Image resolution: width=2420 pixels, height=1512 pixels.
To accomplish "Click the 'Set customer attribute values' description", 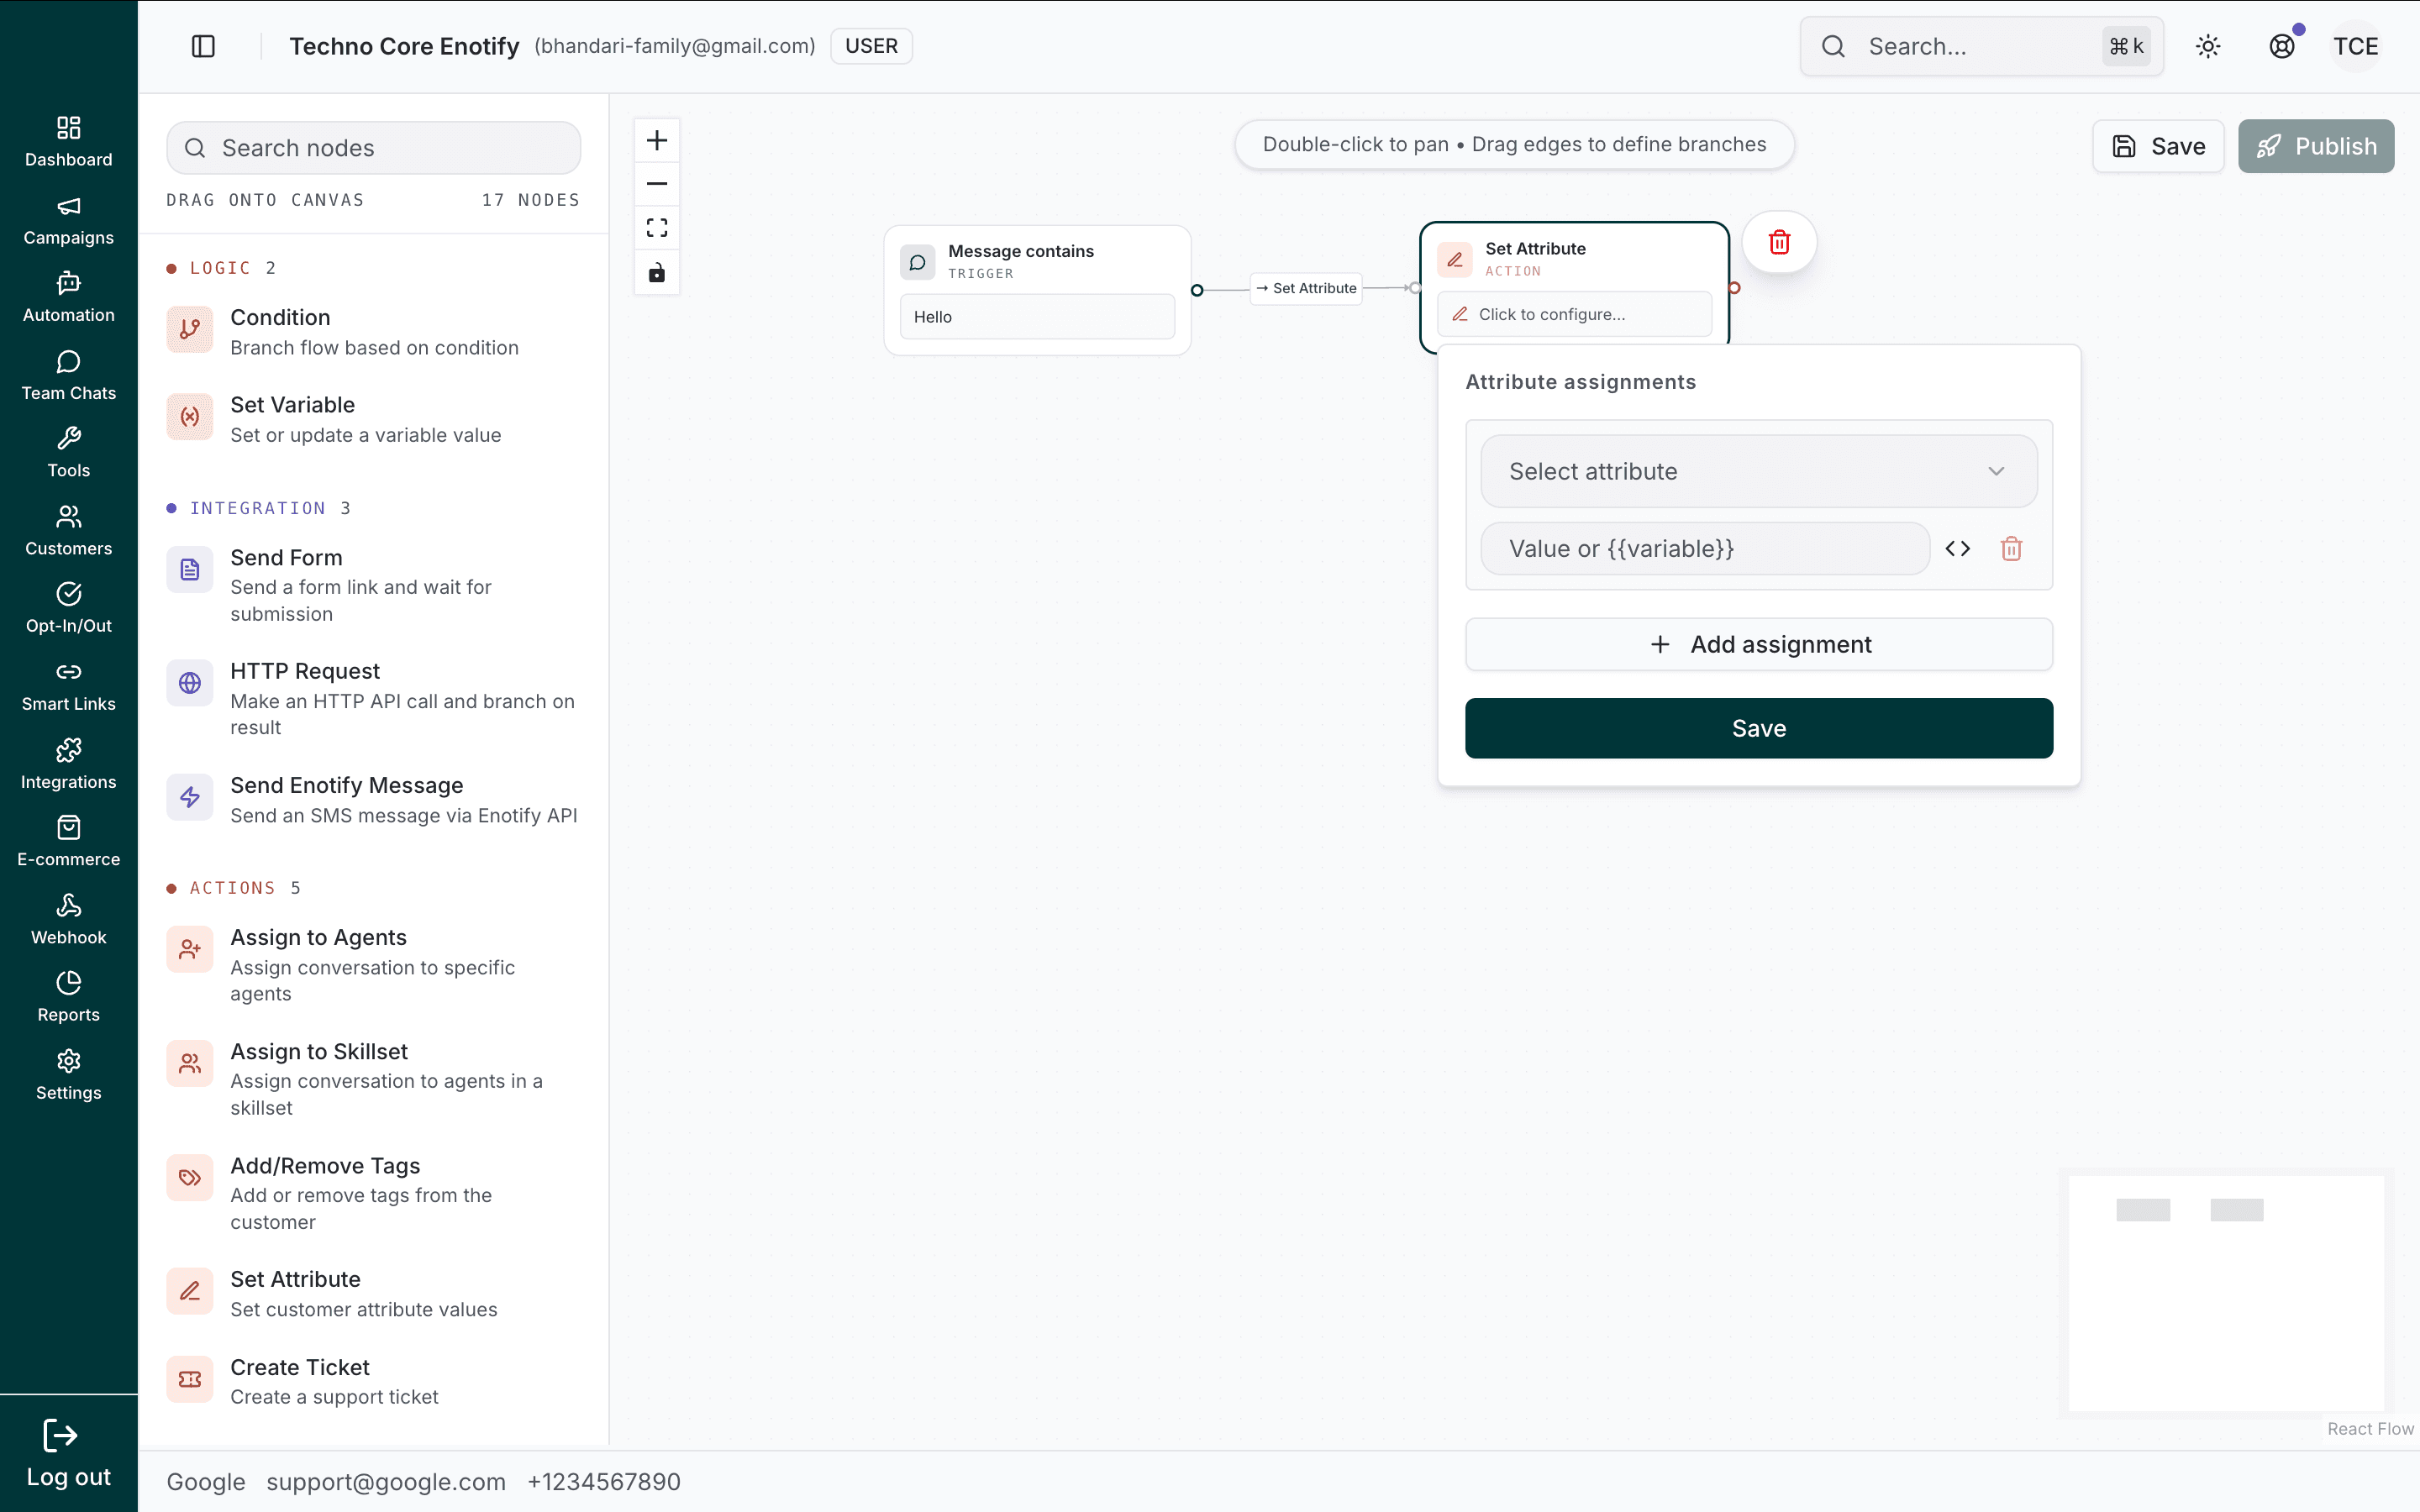I will [x=363, y=1309].
